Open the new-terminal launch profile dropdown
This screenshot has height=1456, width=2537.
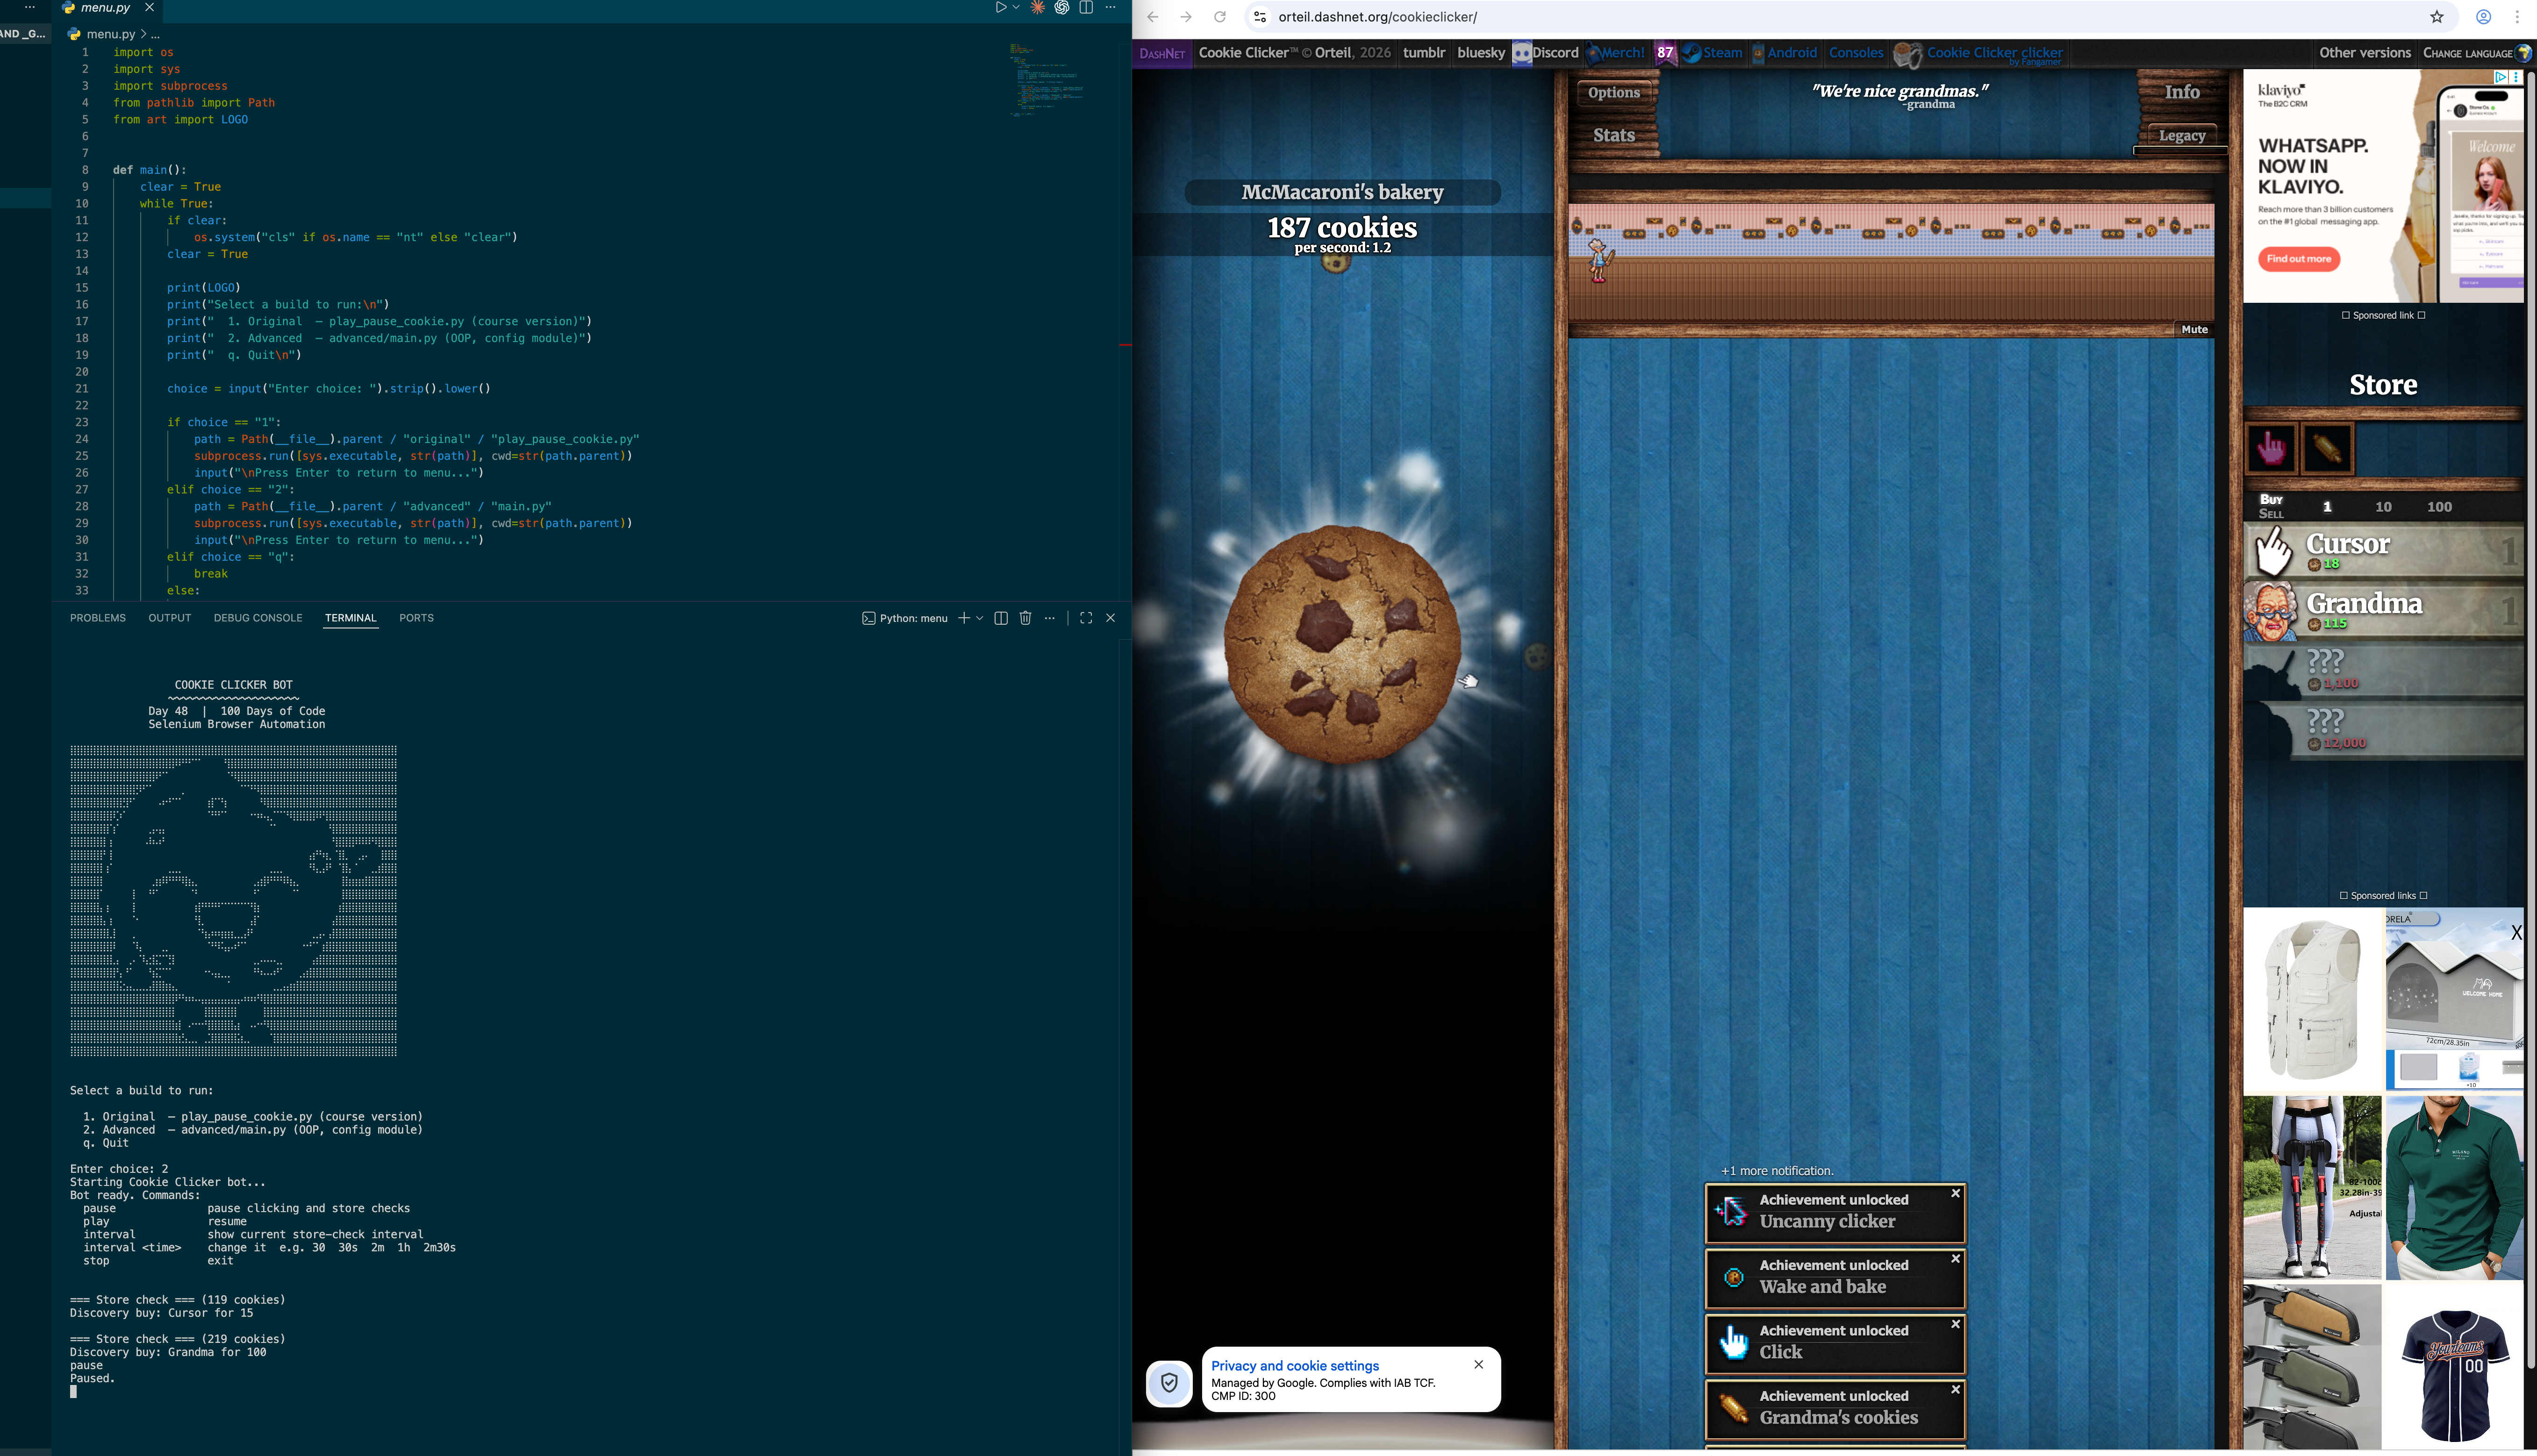(x=980, y=618)
